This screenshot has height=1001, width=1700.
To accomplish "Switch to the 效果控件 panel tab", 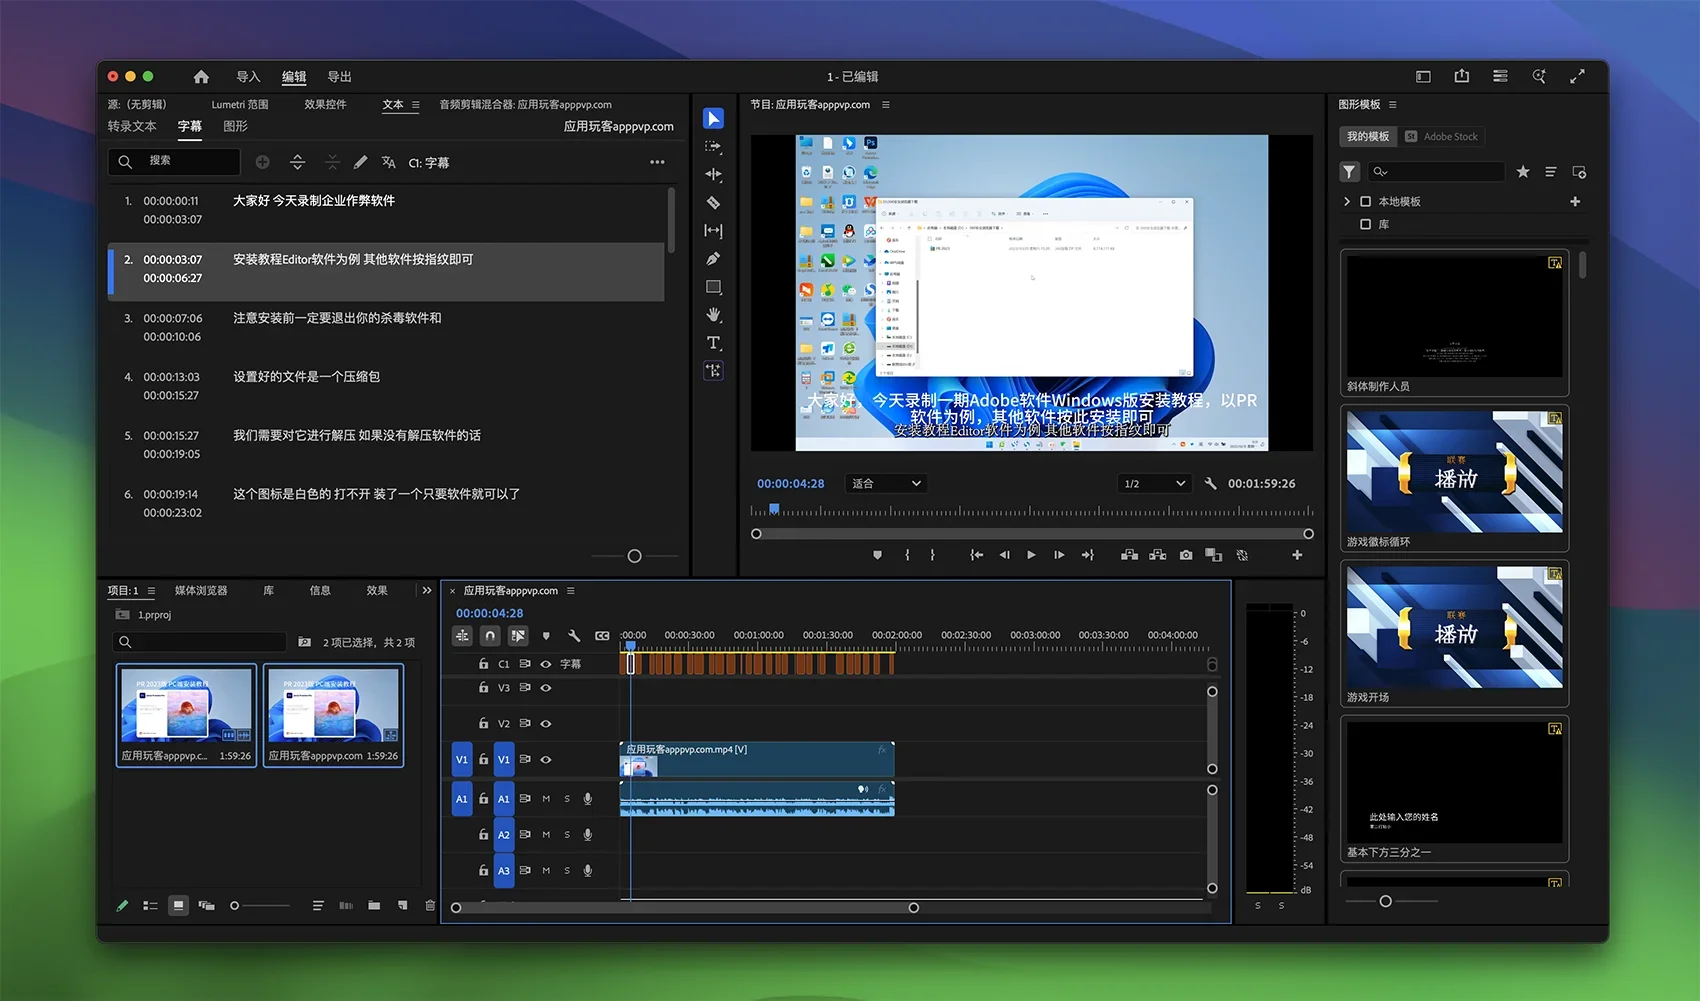I will (x=325, y=105).
